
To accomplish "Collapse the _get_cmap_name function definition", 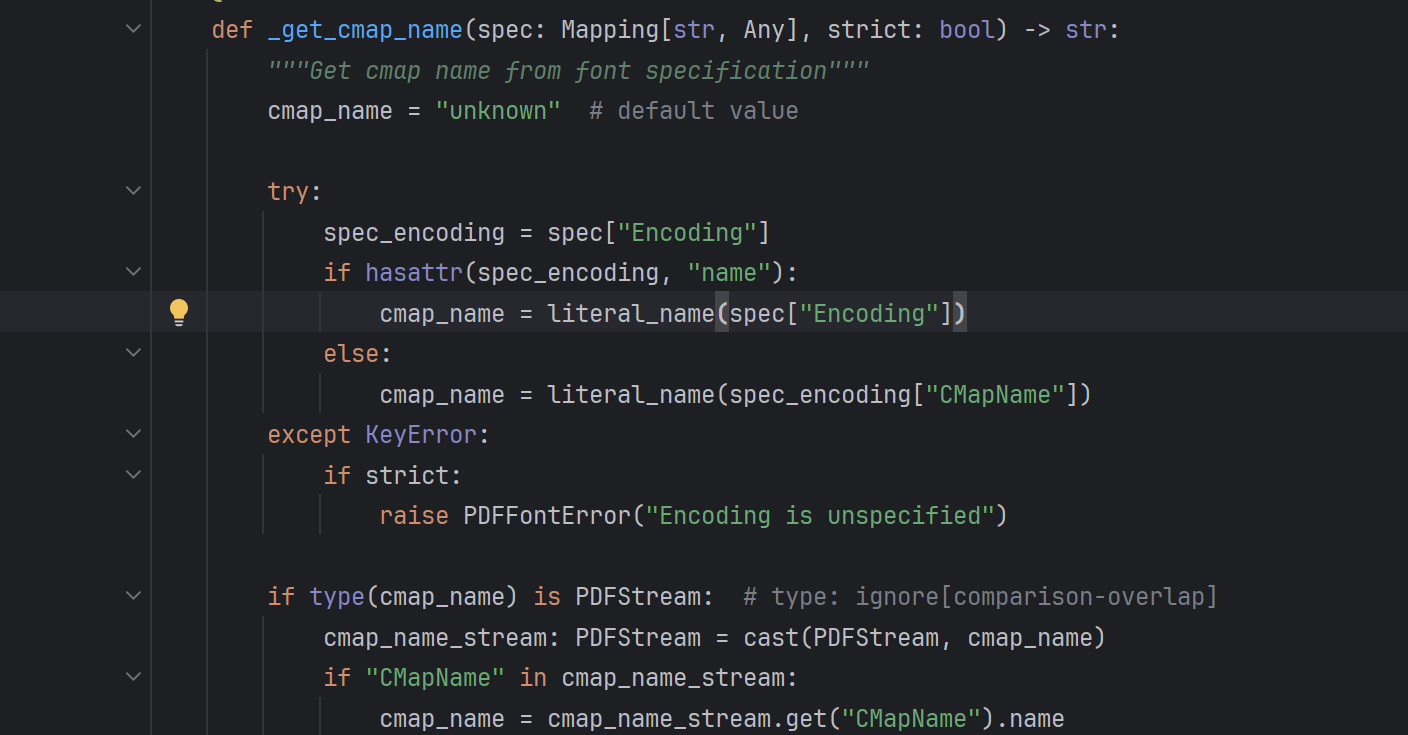I will pyautogui.click(x=133, y=29).
